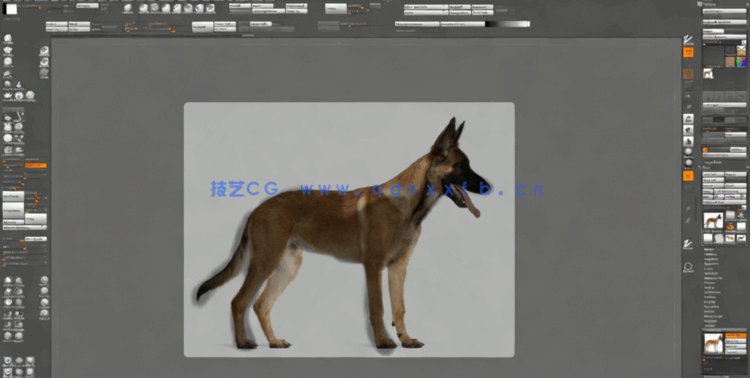The height and width of the screenshot is (378, 750).
Task: Open the large dog tool thumbnail beside the orange swirl
Action: coord(713,221)
